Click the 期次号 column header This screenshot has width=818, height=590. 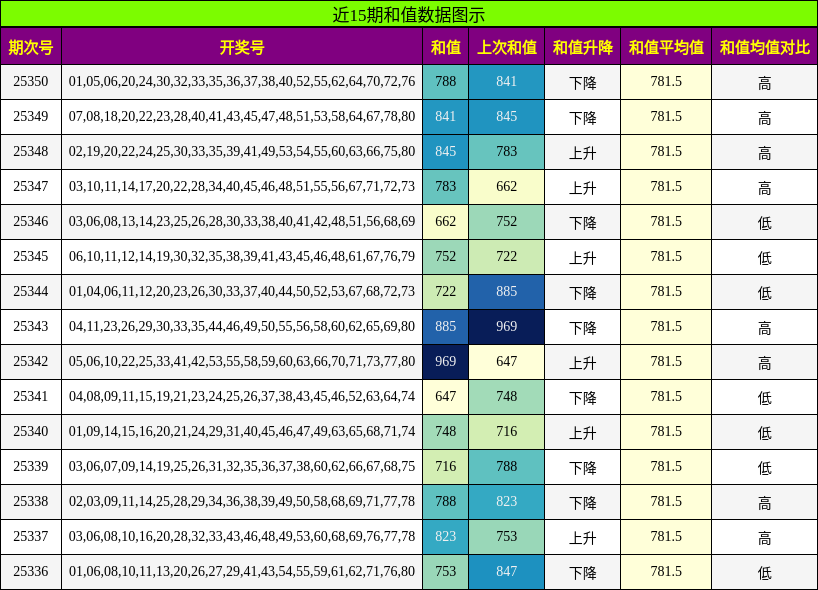33,46
